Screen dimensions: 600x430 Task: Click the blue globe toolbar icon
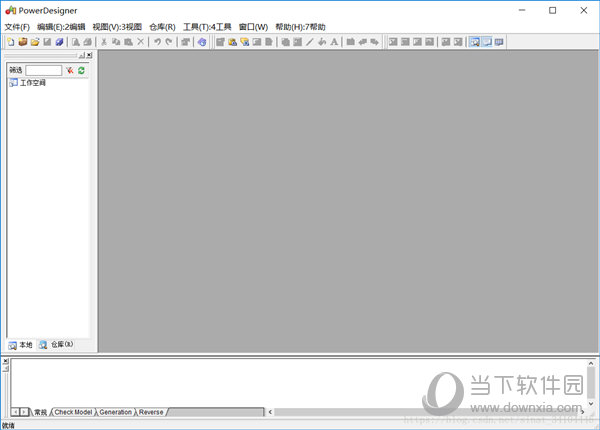pos(202,42)
